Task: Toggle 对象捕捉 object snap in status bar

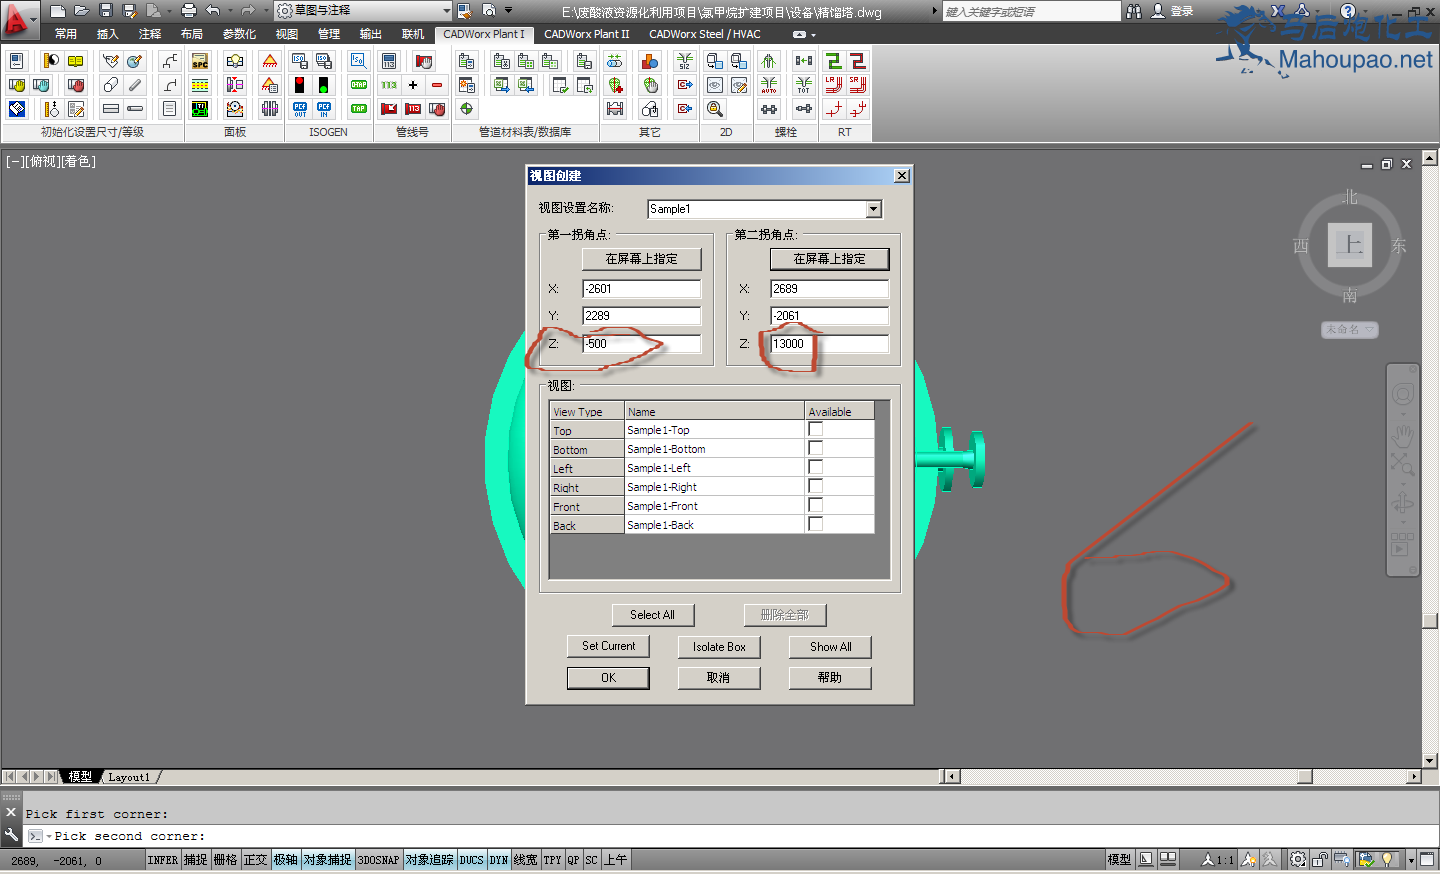Action: pyautogui.click(x=327, y=860)
